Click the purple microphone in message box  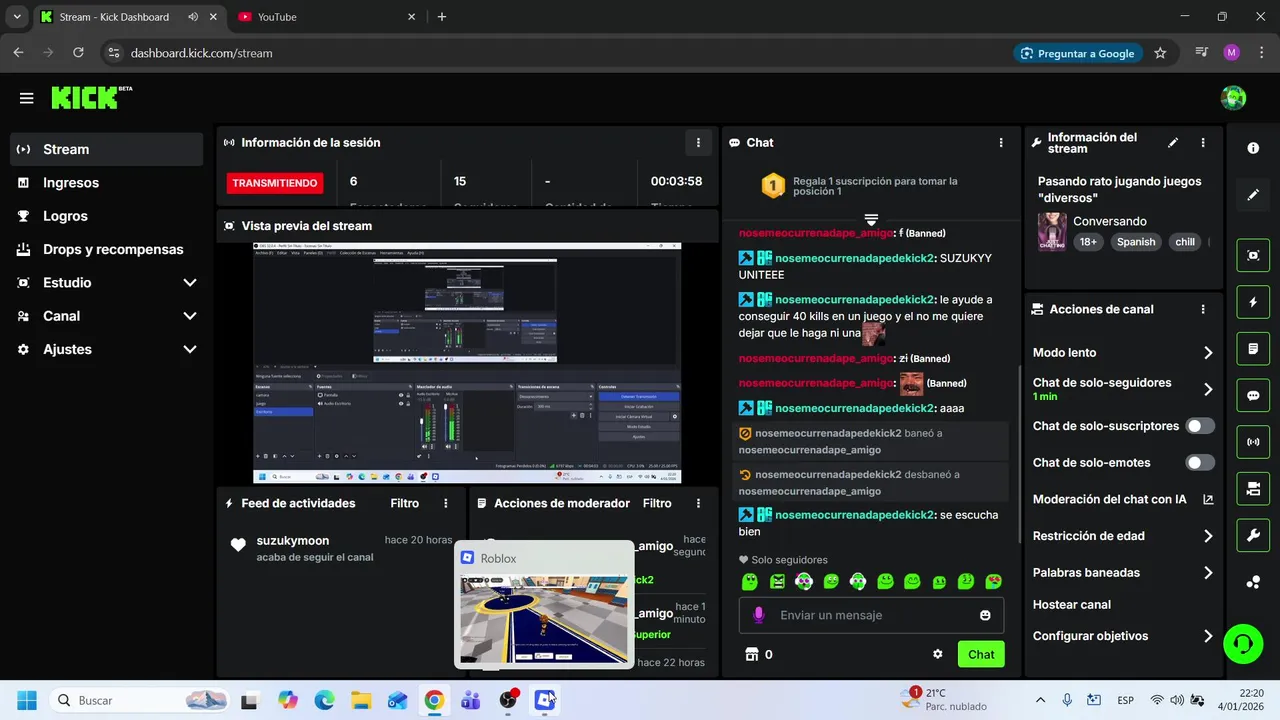point(758,615)
